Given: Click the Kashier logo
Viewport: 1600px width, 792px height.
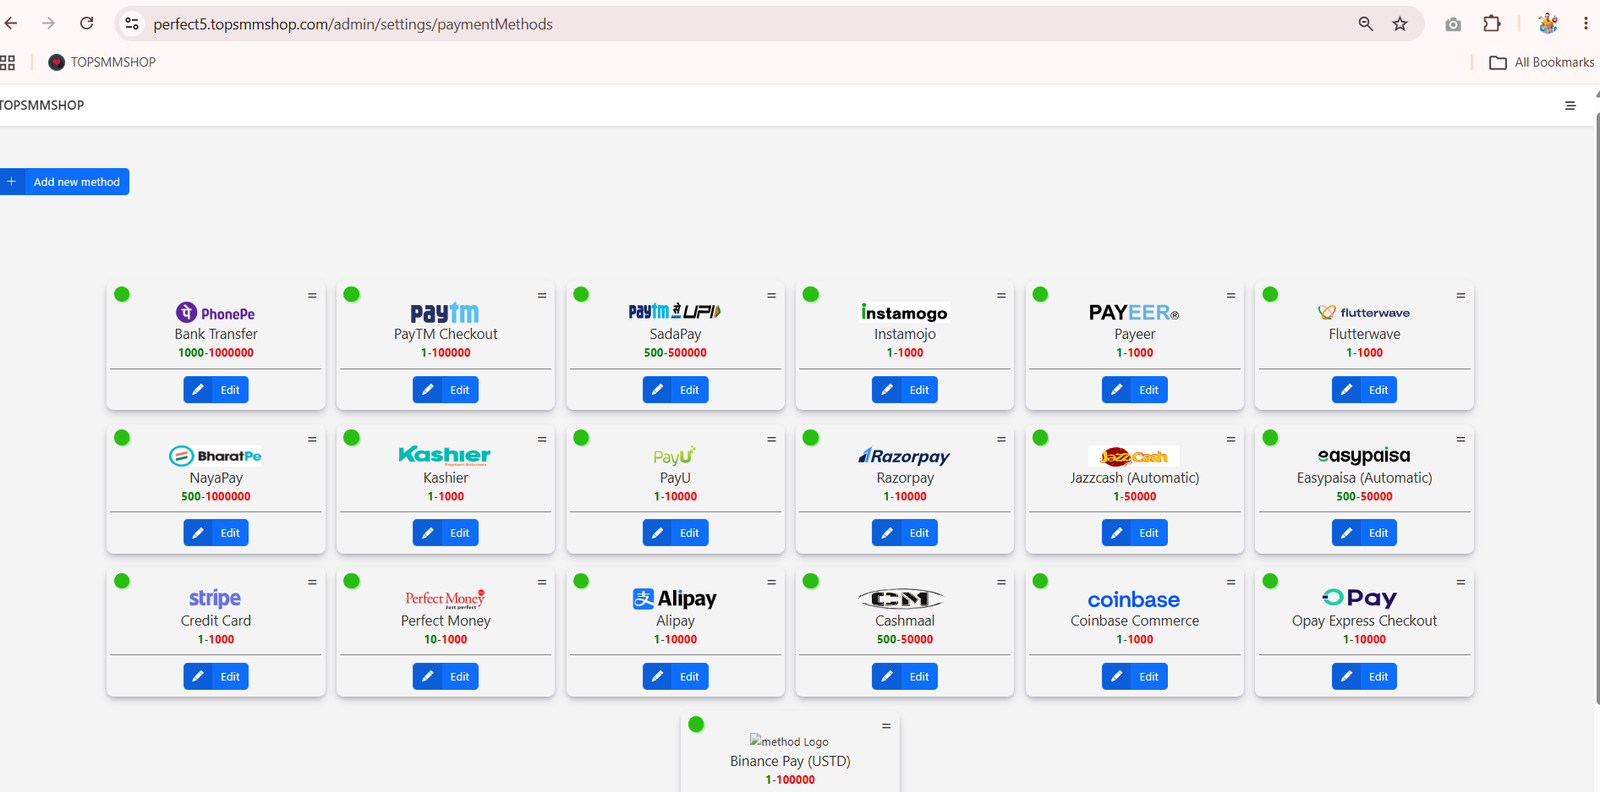Looking at the screenshot, I should pos(445,456).
